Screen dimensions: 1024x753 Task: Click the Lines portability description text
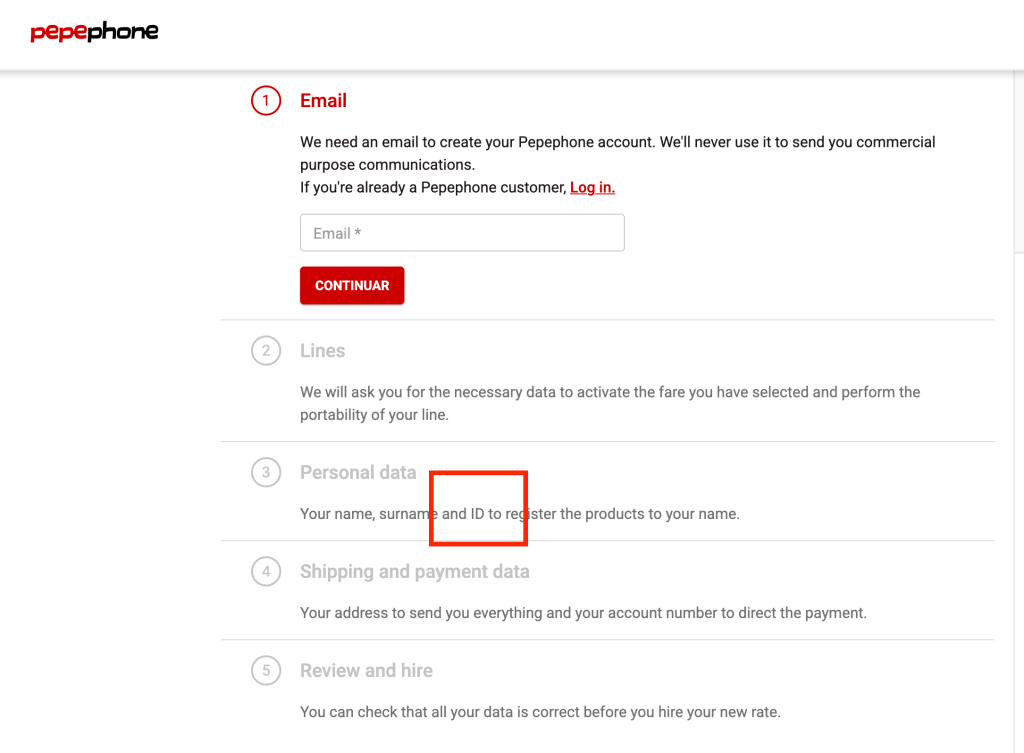point(609,403)
